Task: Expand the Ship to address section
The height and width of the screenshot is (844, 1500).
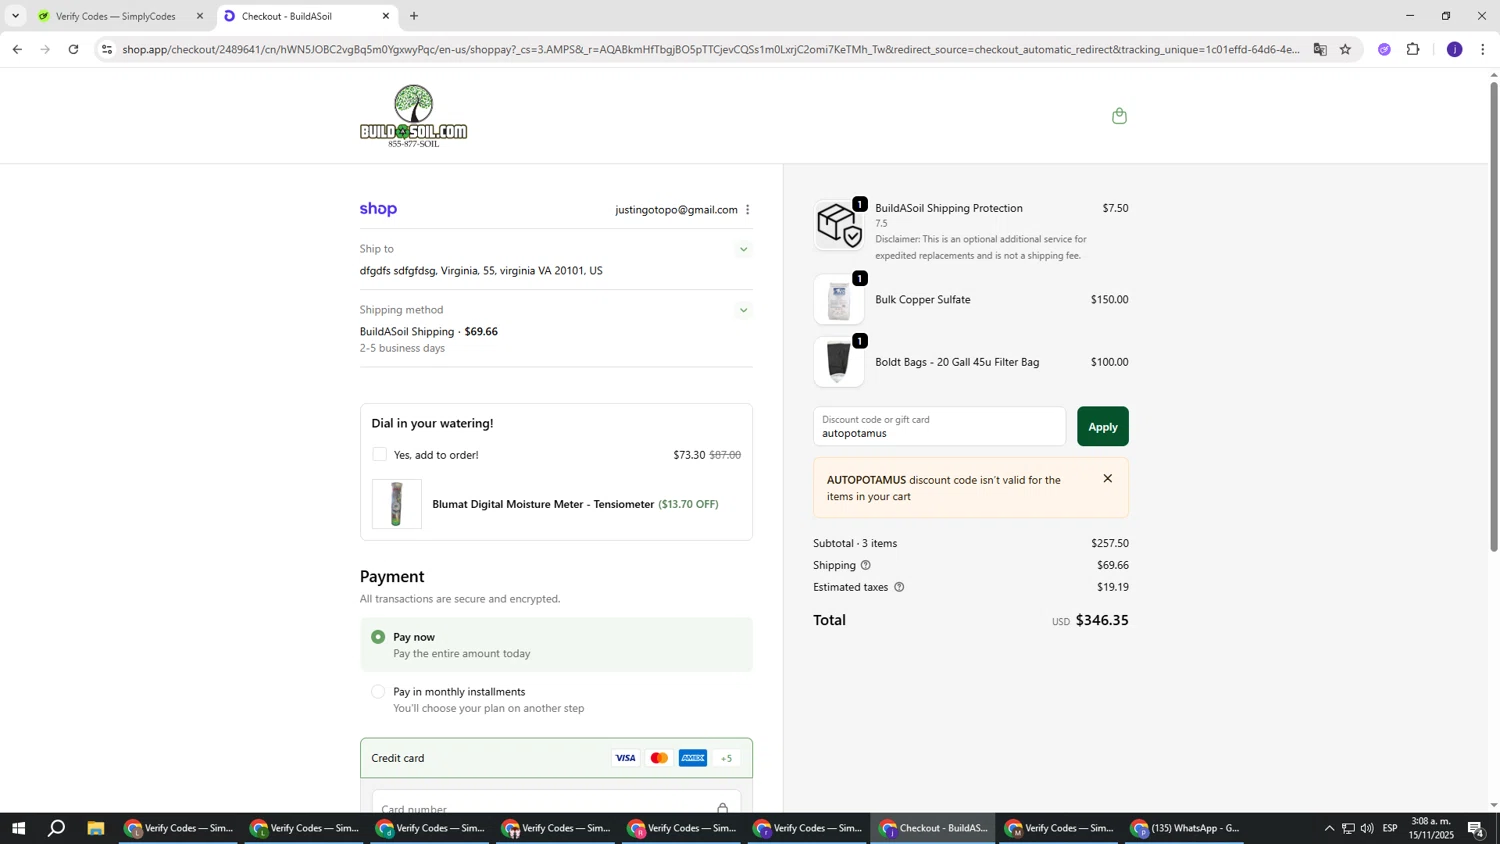Action: pos(743,250)
